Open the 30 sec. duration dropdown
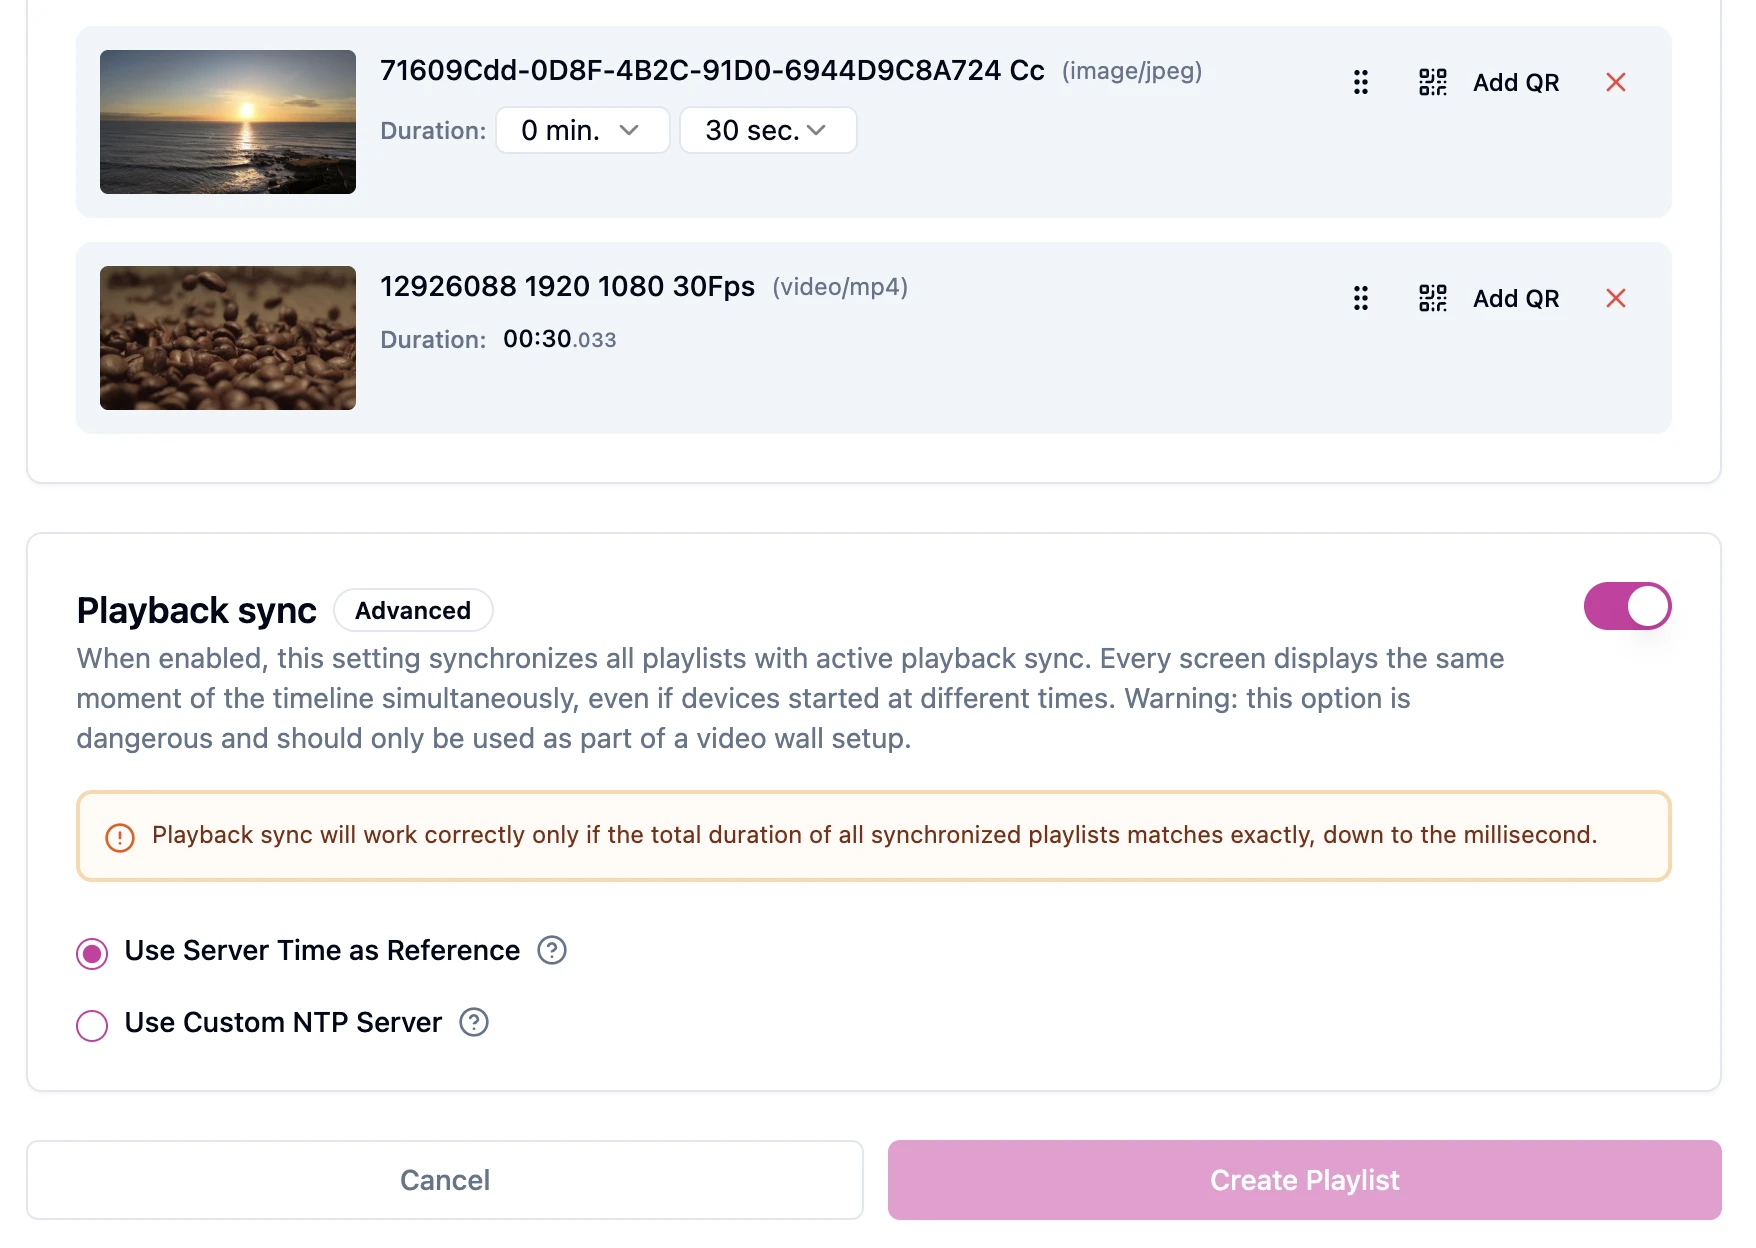Image resolution: width=1756 pixels, height=1248 pixels. (768, 130)
